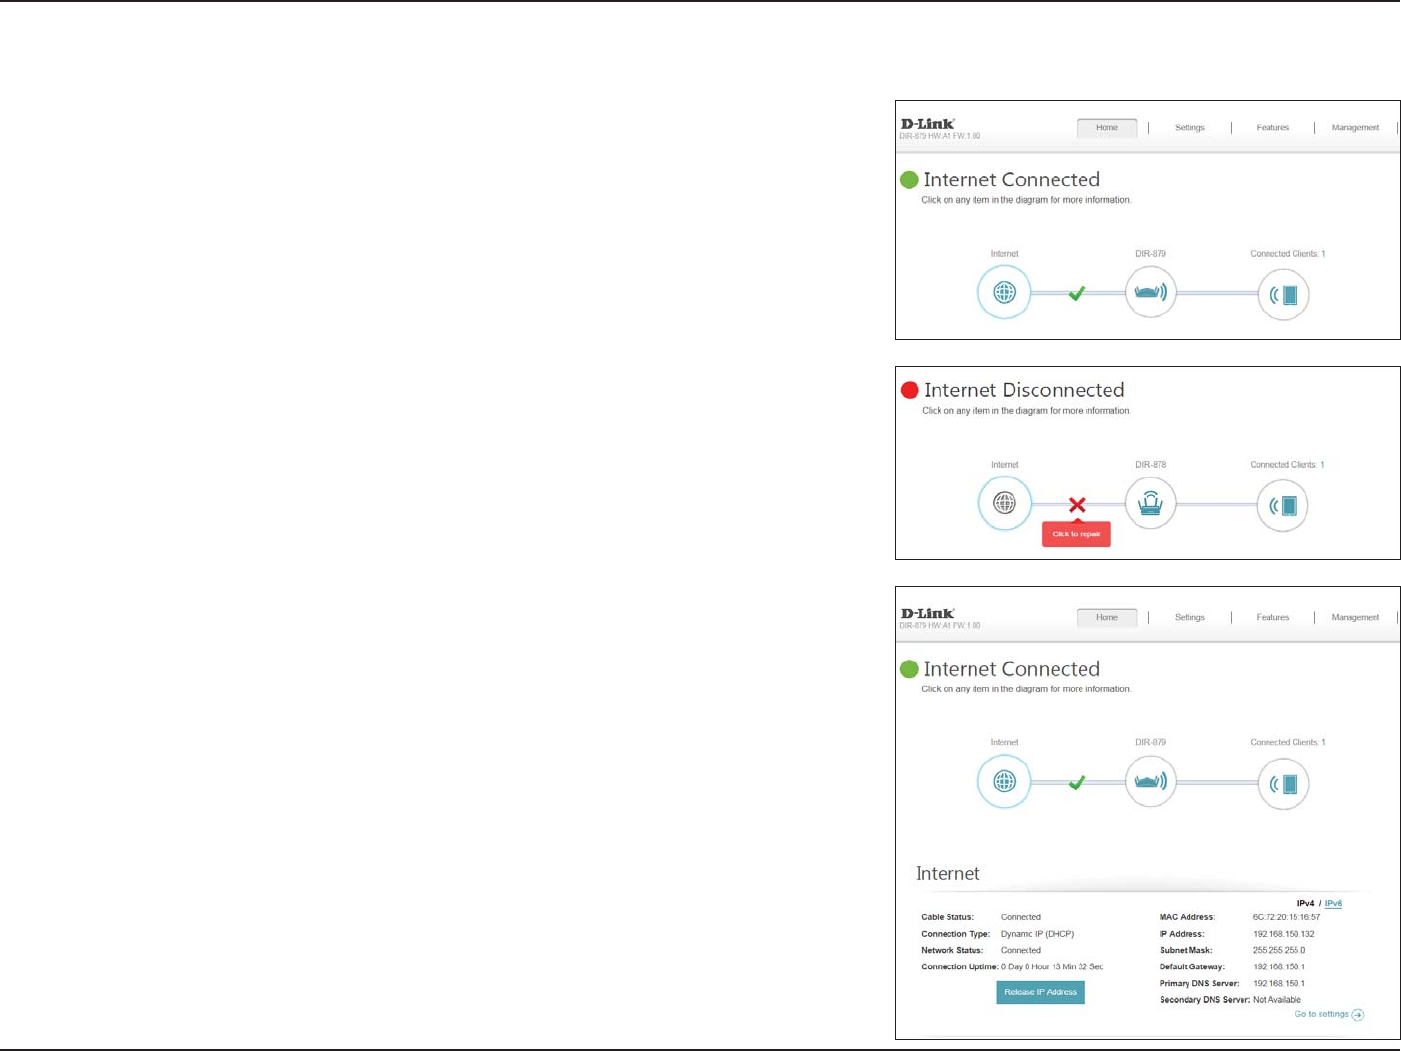
Task: Open Features tab in the Internet details panel
Action: tap(1273, 617)
